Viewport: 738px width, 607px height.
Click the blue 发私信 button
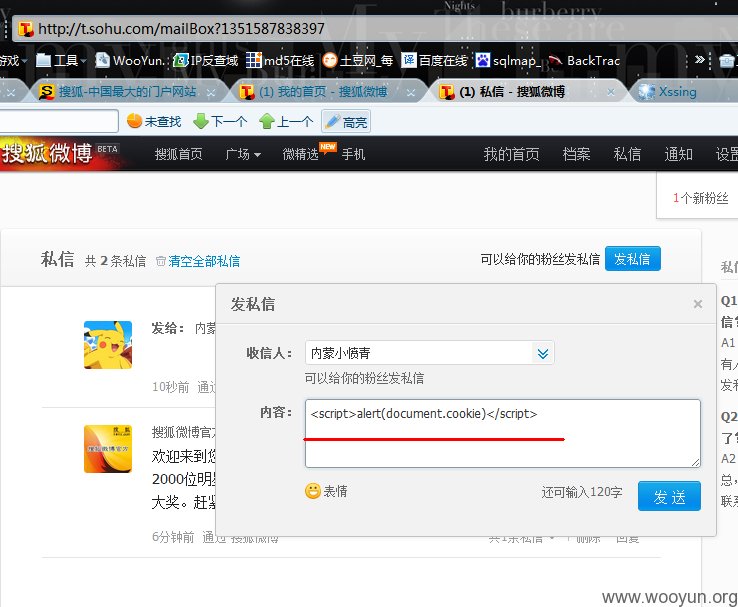[x=633, y=258]
